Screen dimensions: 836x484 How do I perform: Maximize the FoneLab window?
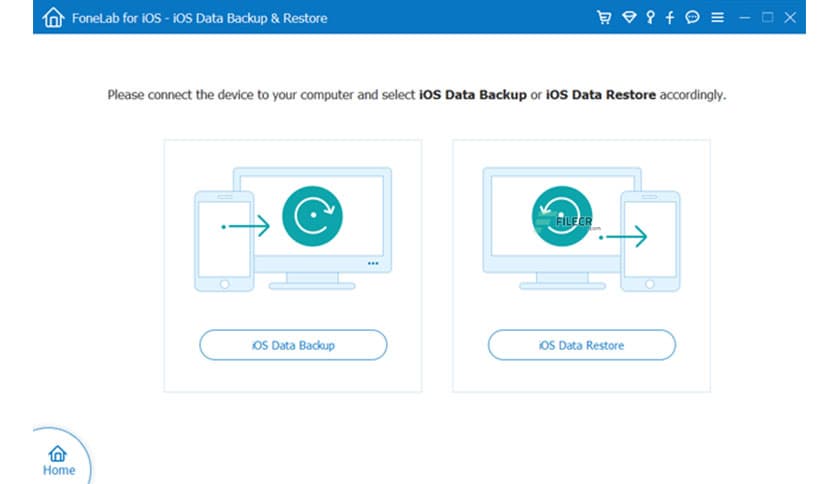click(x=767, y=17)
